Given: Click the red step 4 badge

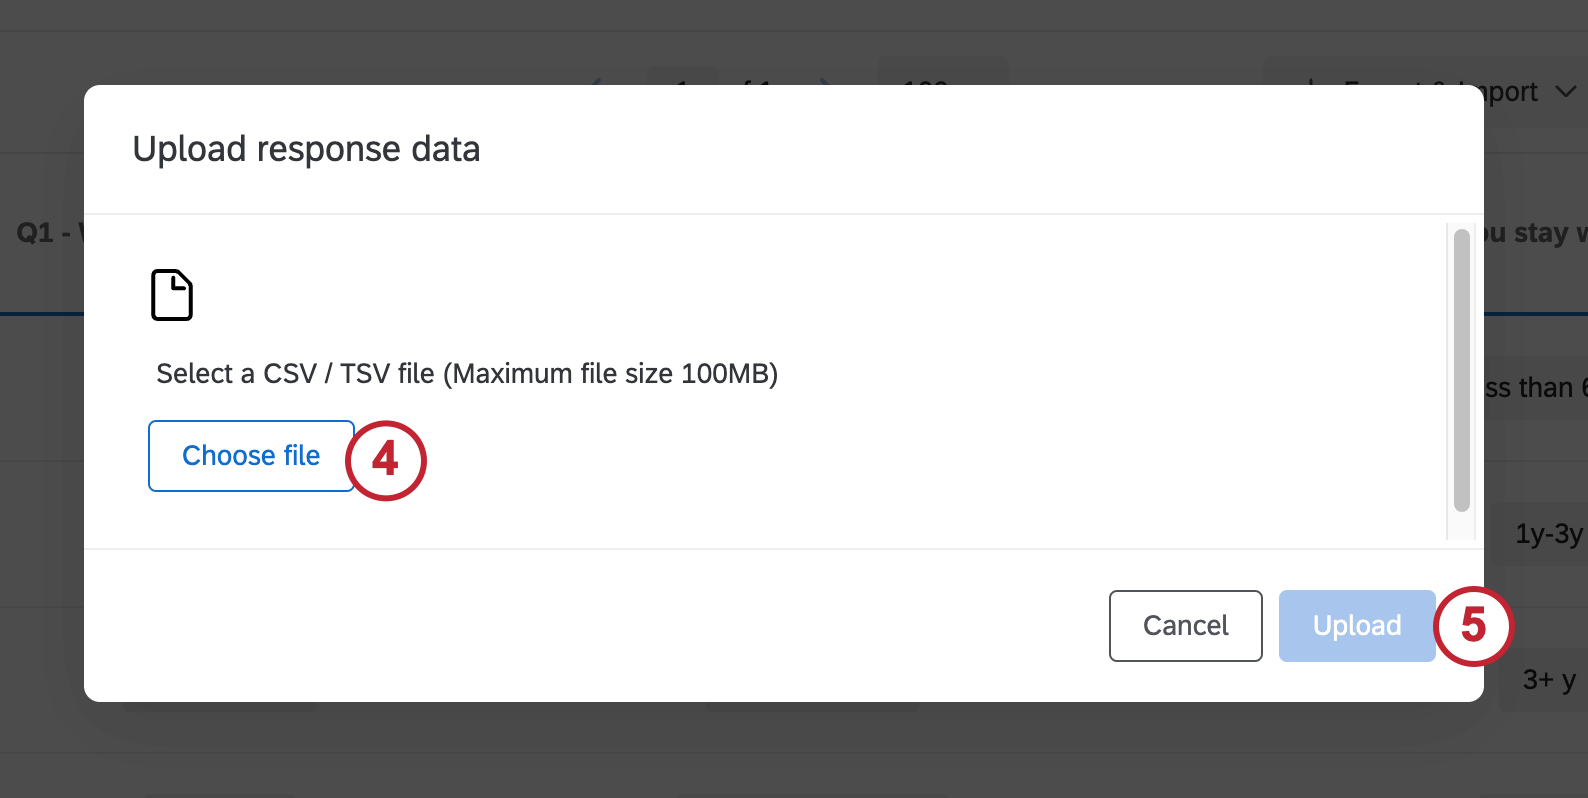Looking at the screenshot, I should 386,460.
